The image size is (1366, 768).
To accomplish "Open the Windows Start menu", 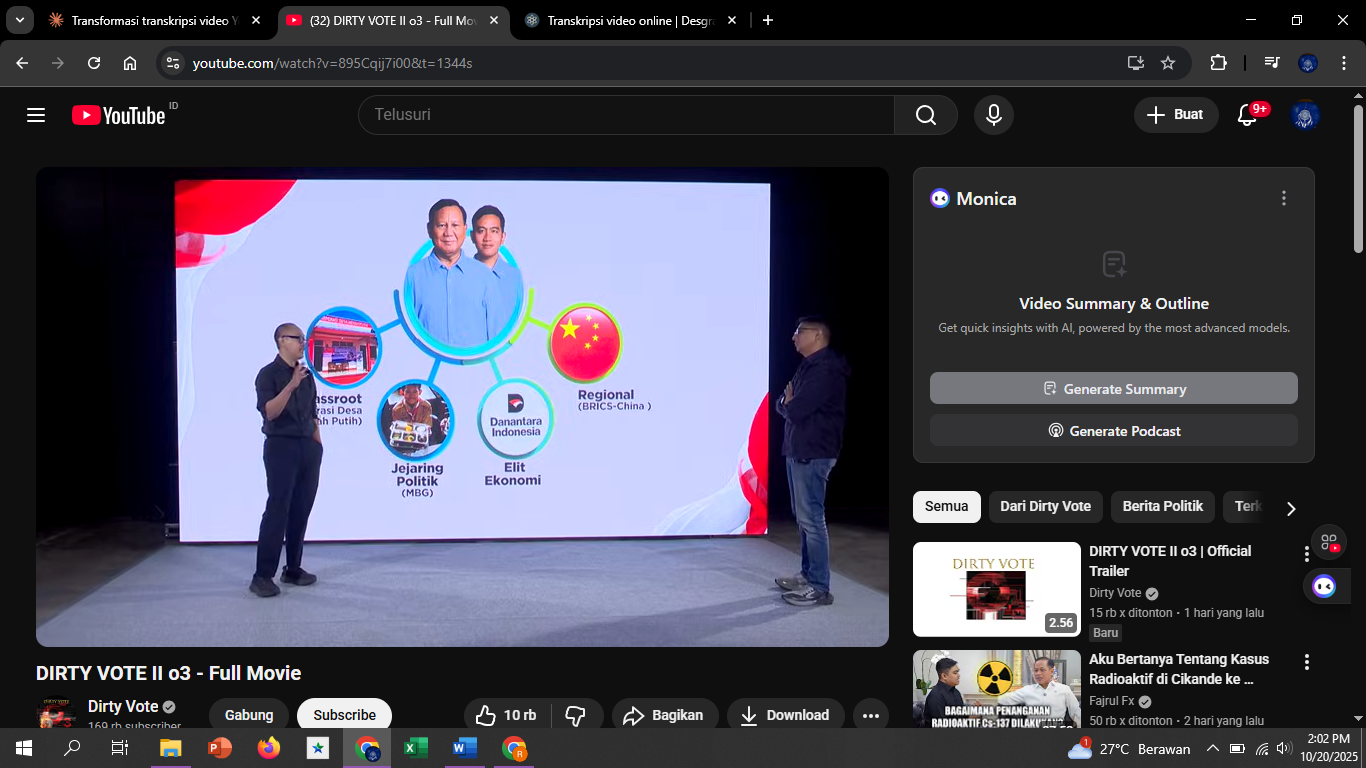I will (x=24, y=748).
